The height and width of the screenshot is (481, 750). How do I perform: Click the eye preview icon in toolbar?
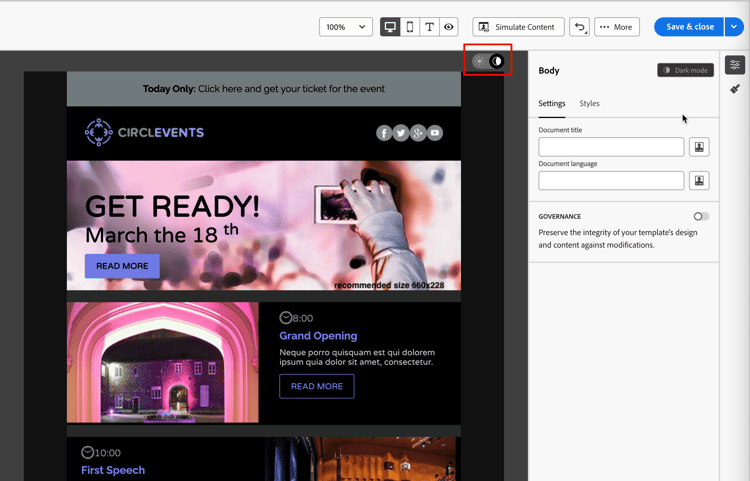pyautogui.click(x=449, y=27)
